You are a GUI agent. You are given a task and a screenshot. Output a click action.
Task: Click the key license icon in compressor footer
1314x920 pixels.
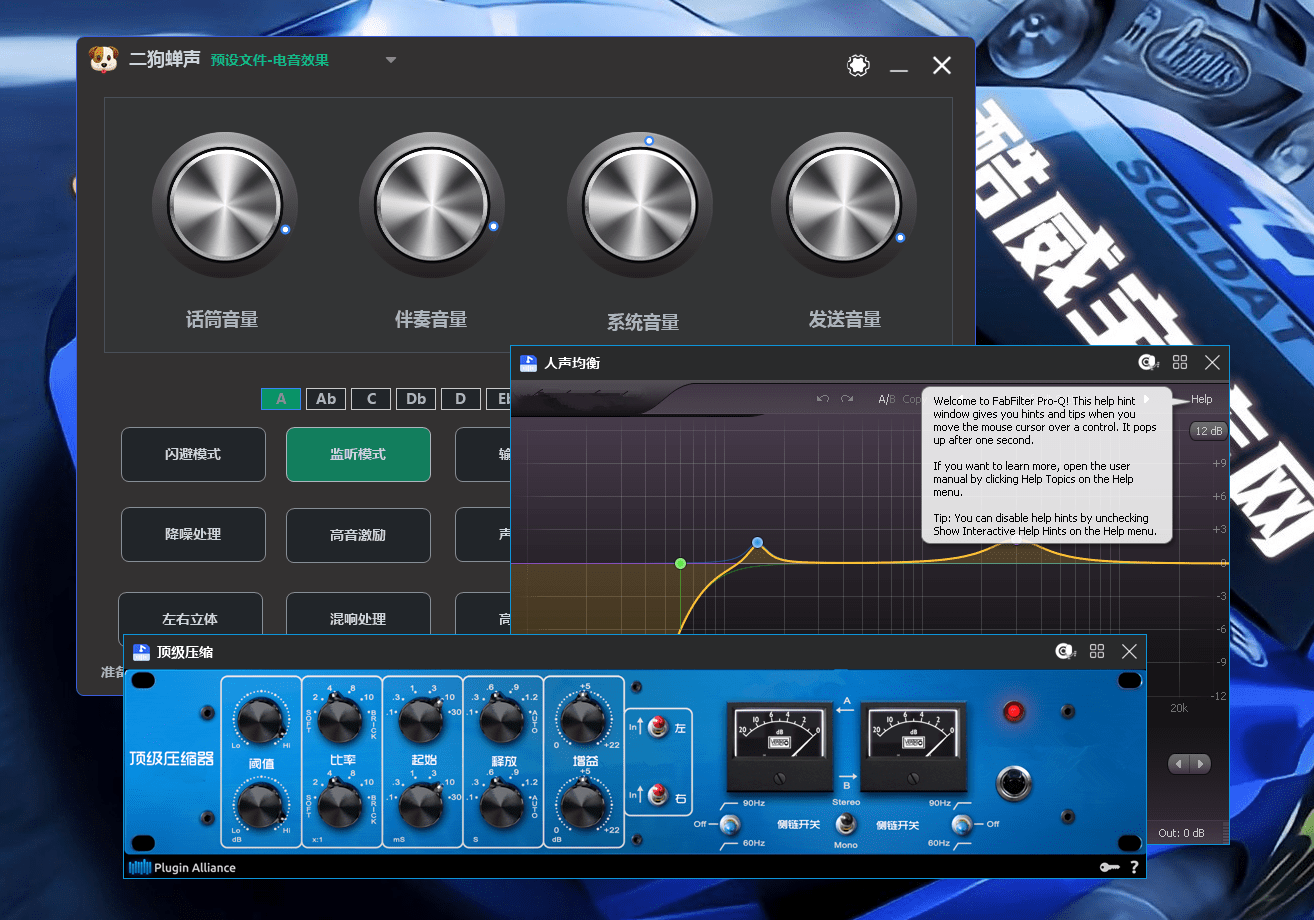(x=1109, y=868)
